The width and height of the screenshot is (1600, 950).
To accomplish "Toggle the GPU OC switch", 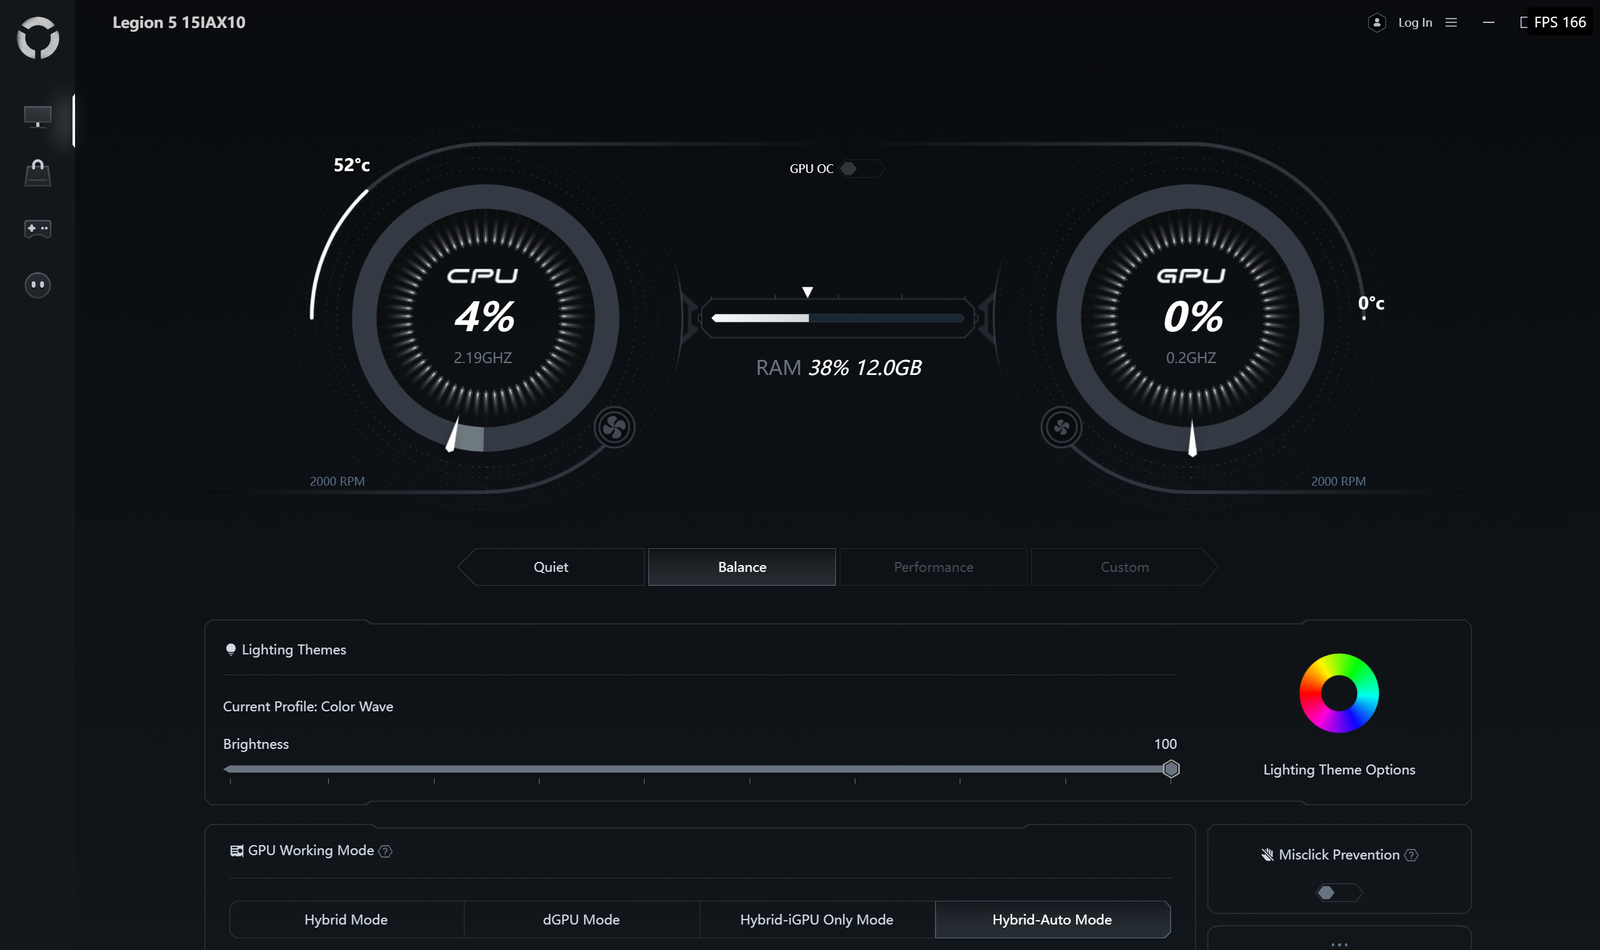I will 861,169.
